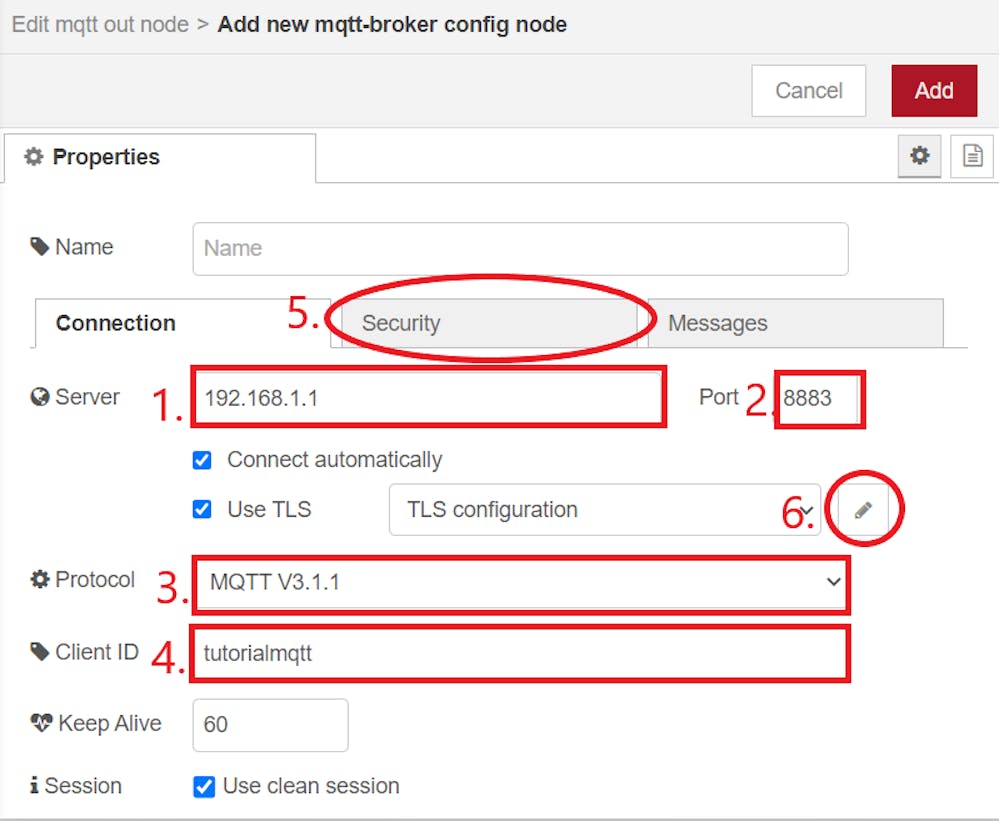Viewport: 999px width, 821px height.
Task: Click the pencil icon to edit TLS configuration
Action: click(863, 510)
